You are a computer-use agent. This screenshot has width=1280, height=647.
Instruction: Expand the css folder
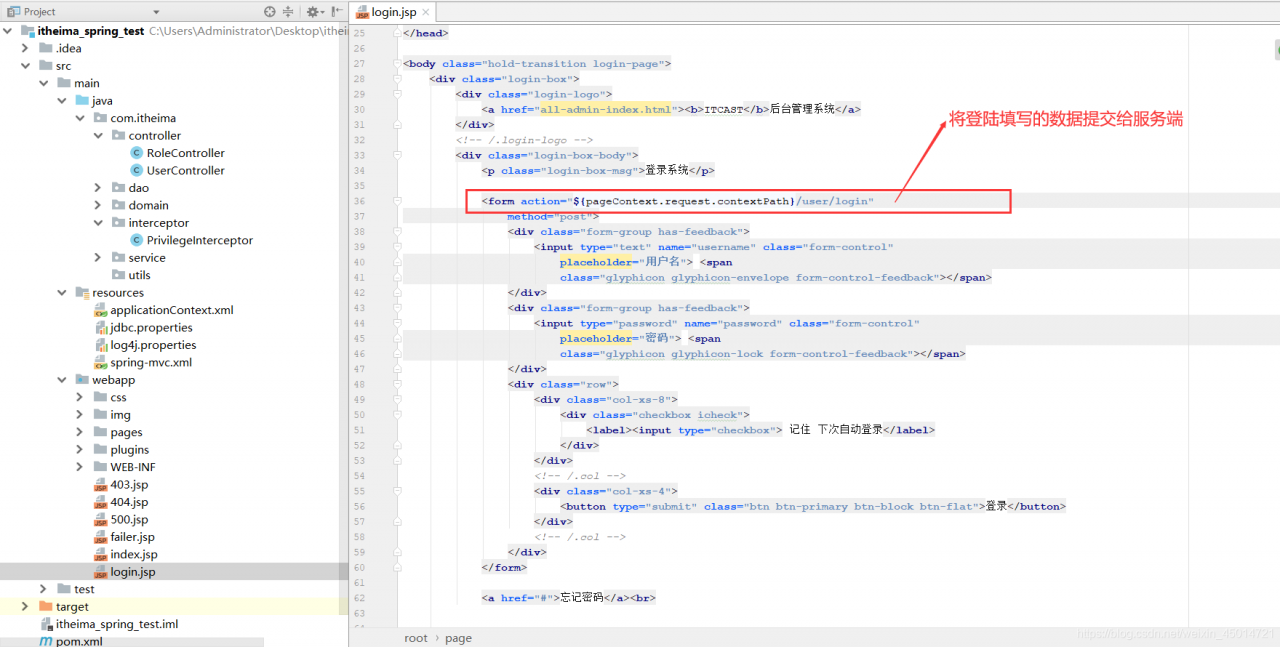(x=79, y=397)
